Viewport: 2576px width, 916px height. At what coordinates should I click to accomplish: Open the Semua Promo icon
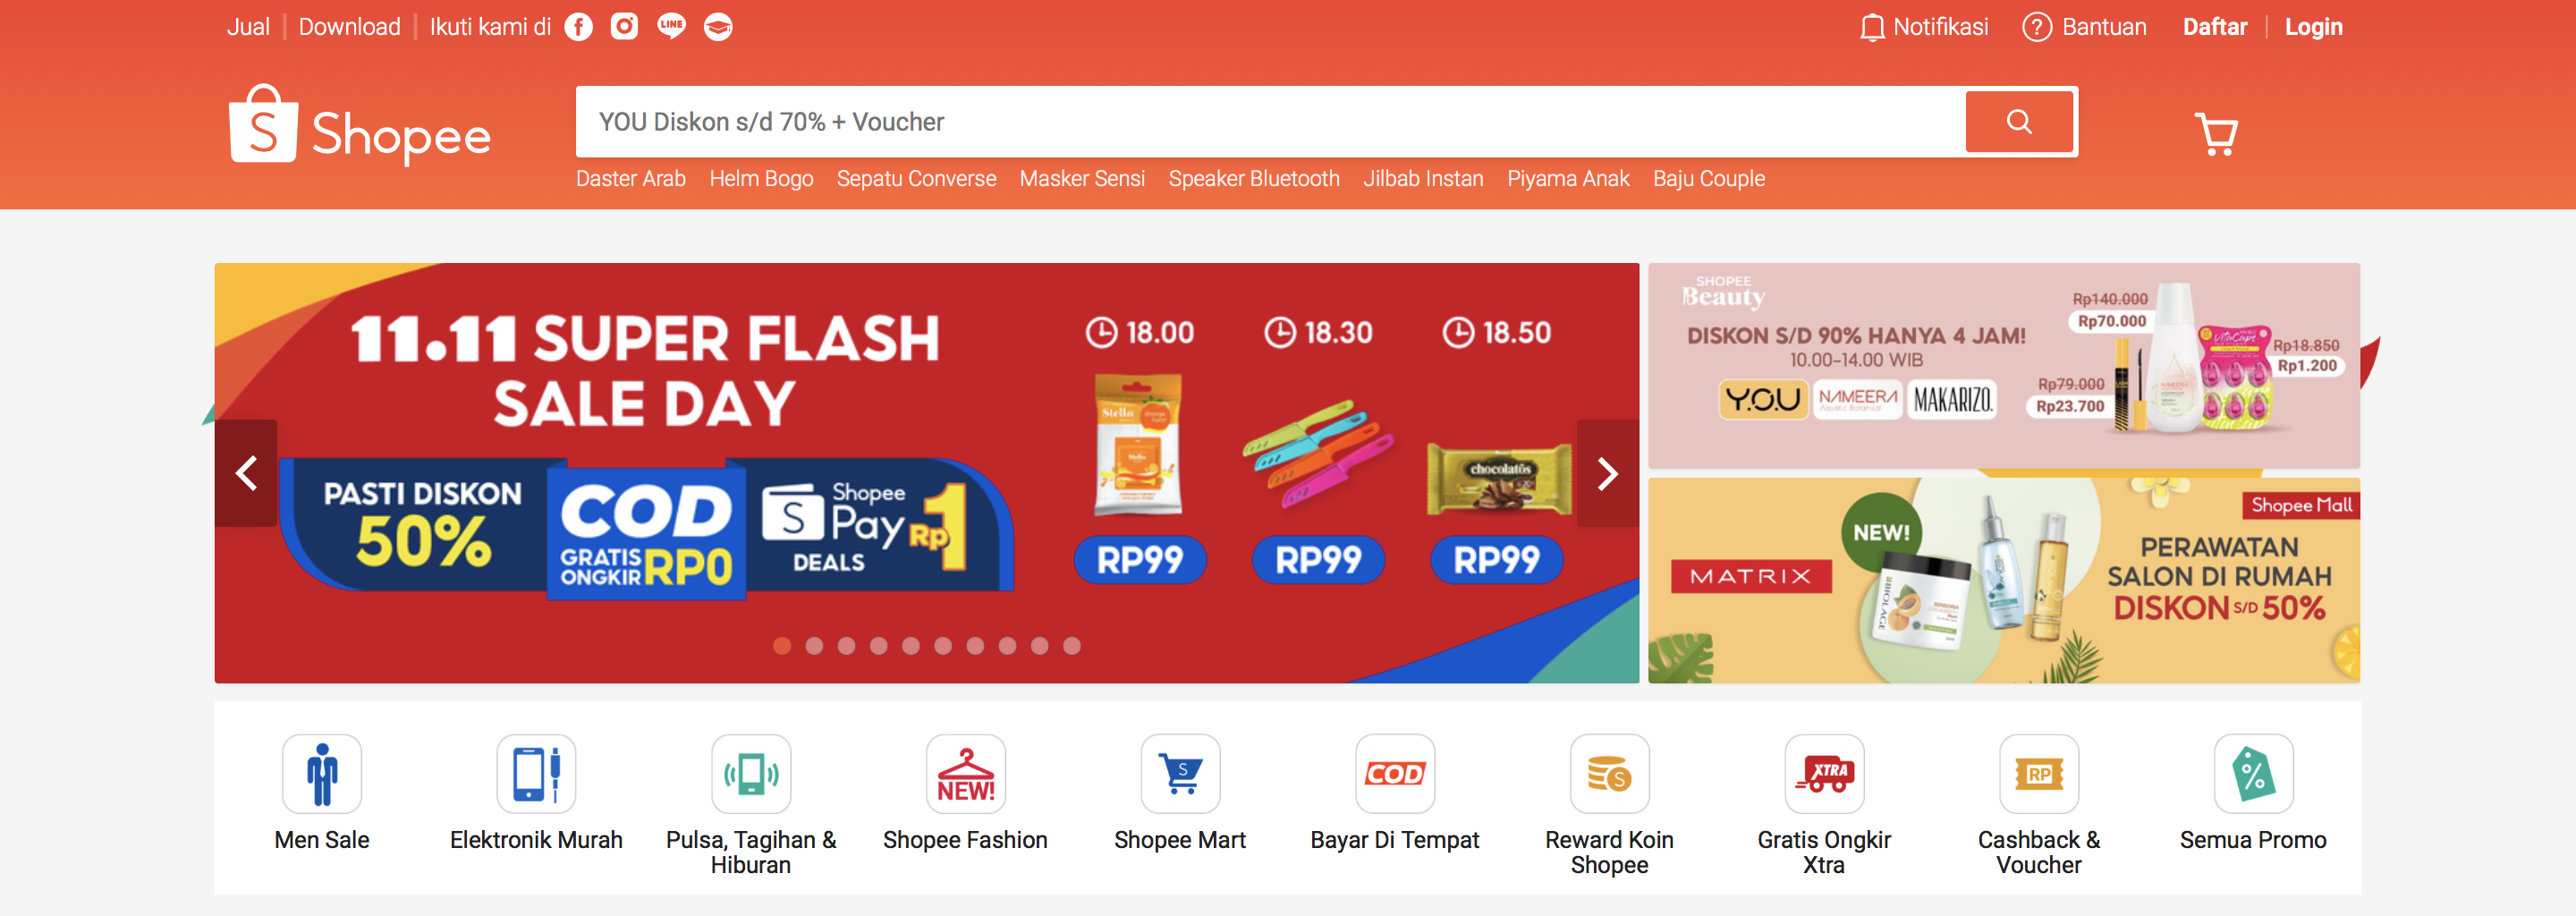pos(2253,774)
